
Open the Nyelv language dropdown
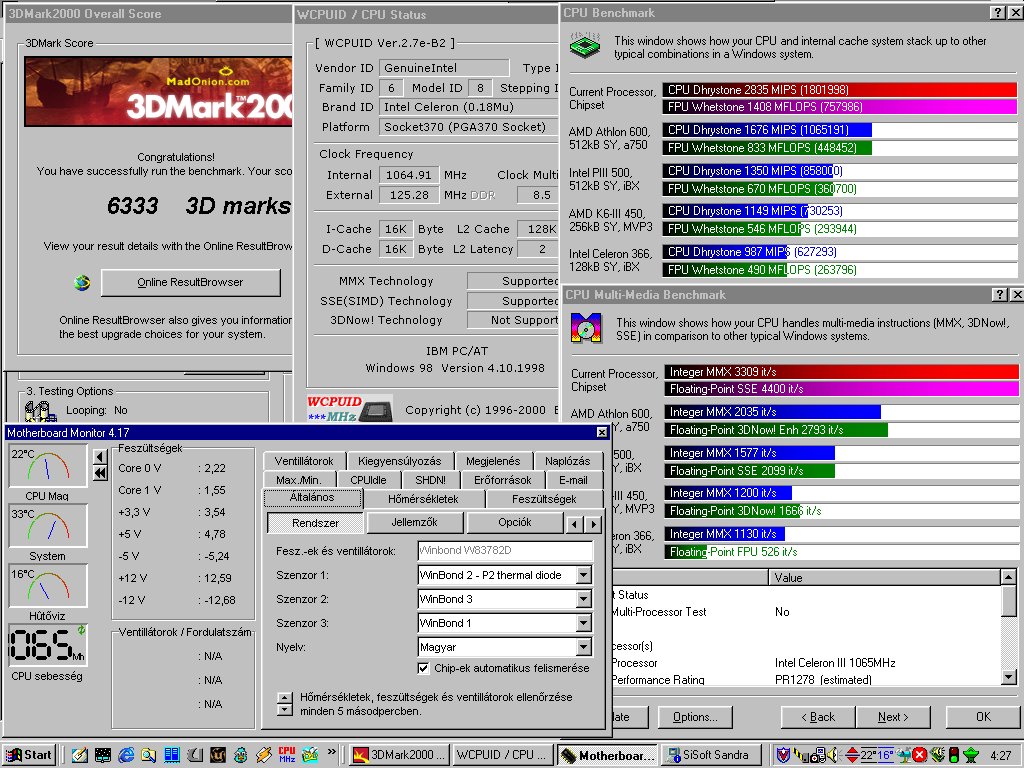click(x=584, y=647)
